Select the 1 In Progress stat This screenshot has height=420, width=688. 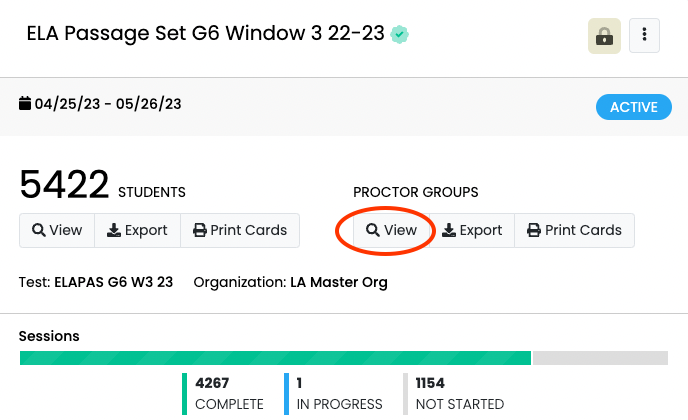[339, 393]
